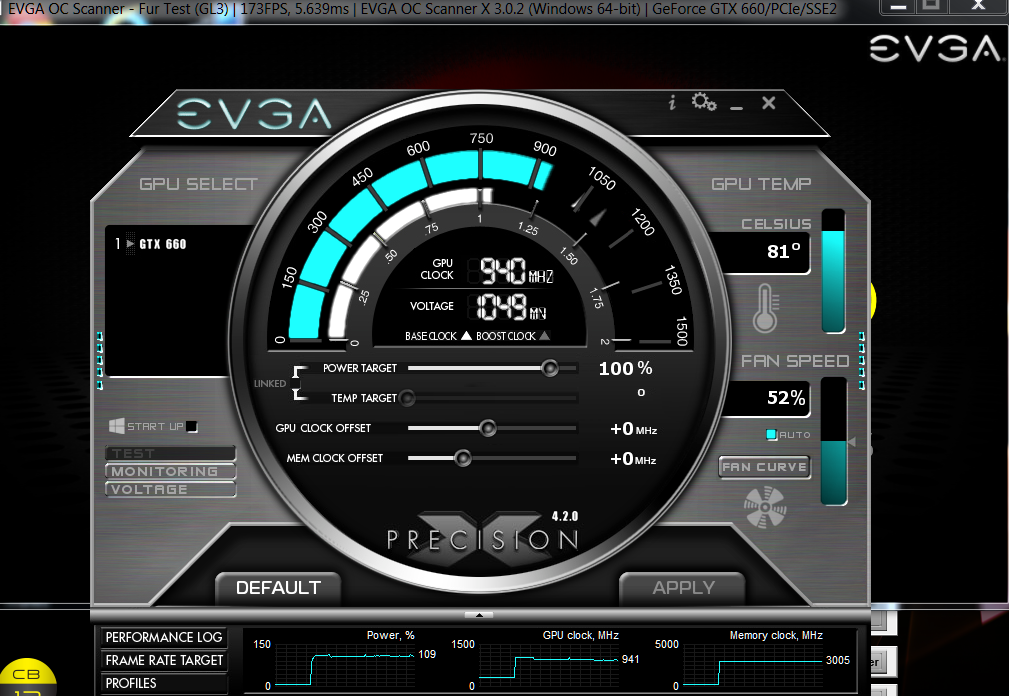This screenshot has width=1009, height=696.
Task: Click the fan icon below Fan Curve
Action: point(765,508)
